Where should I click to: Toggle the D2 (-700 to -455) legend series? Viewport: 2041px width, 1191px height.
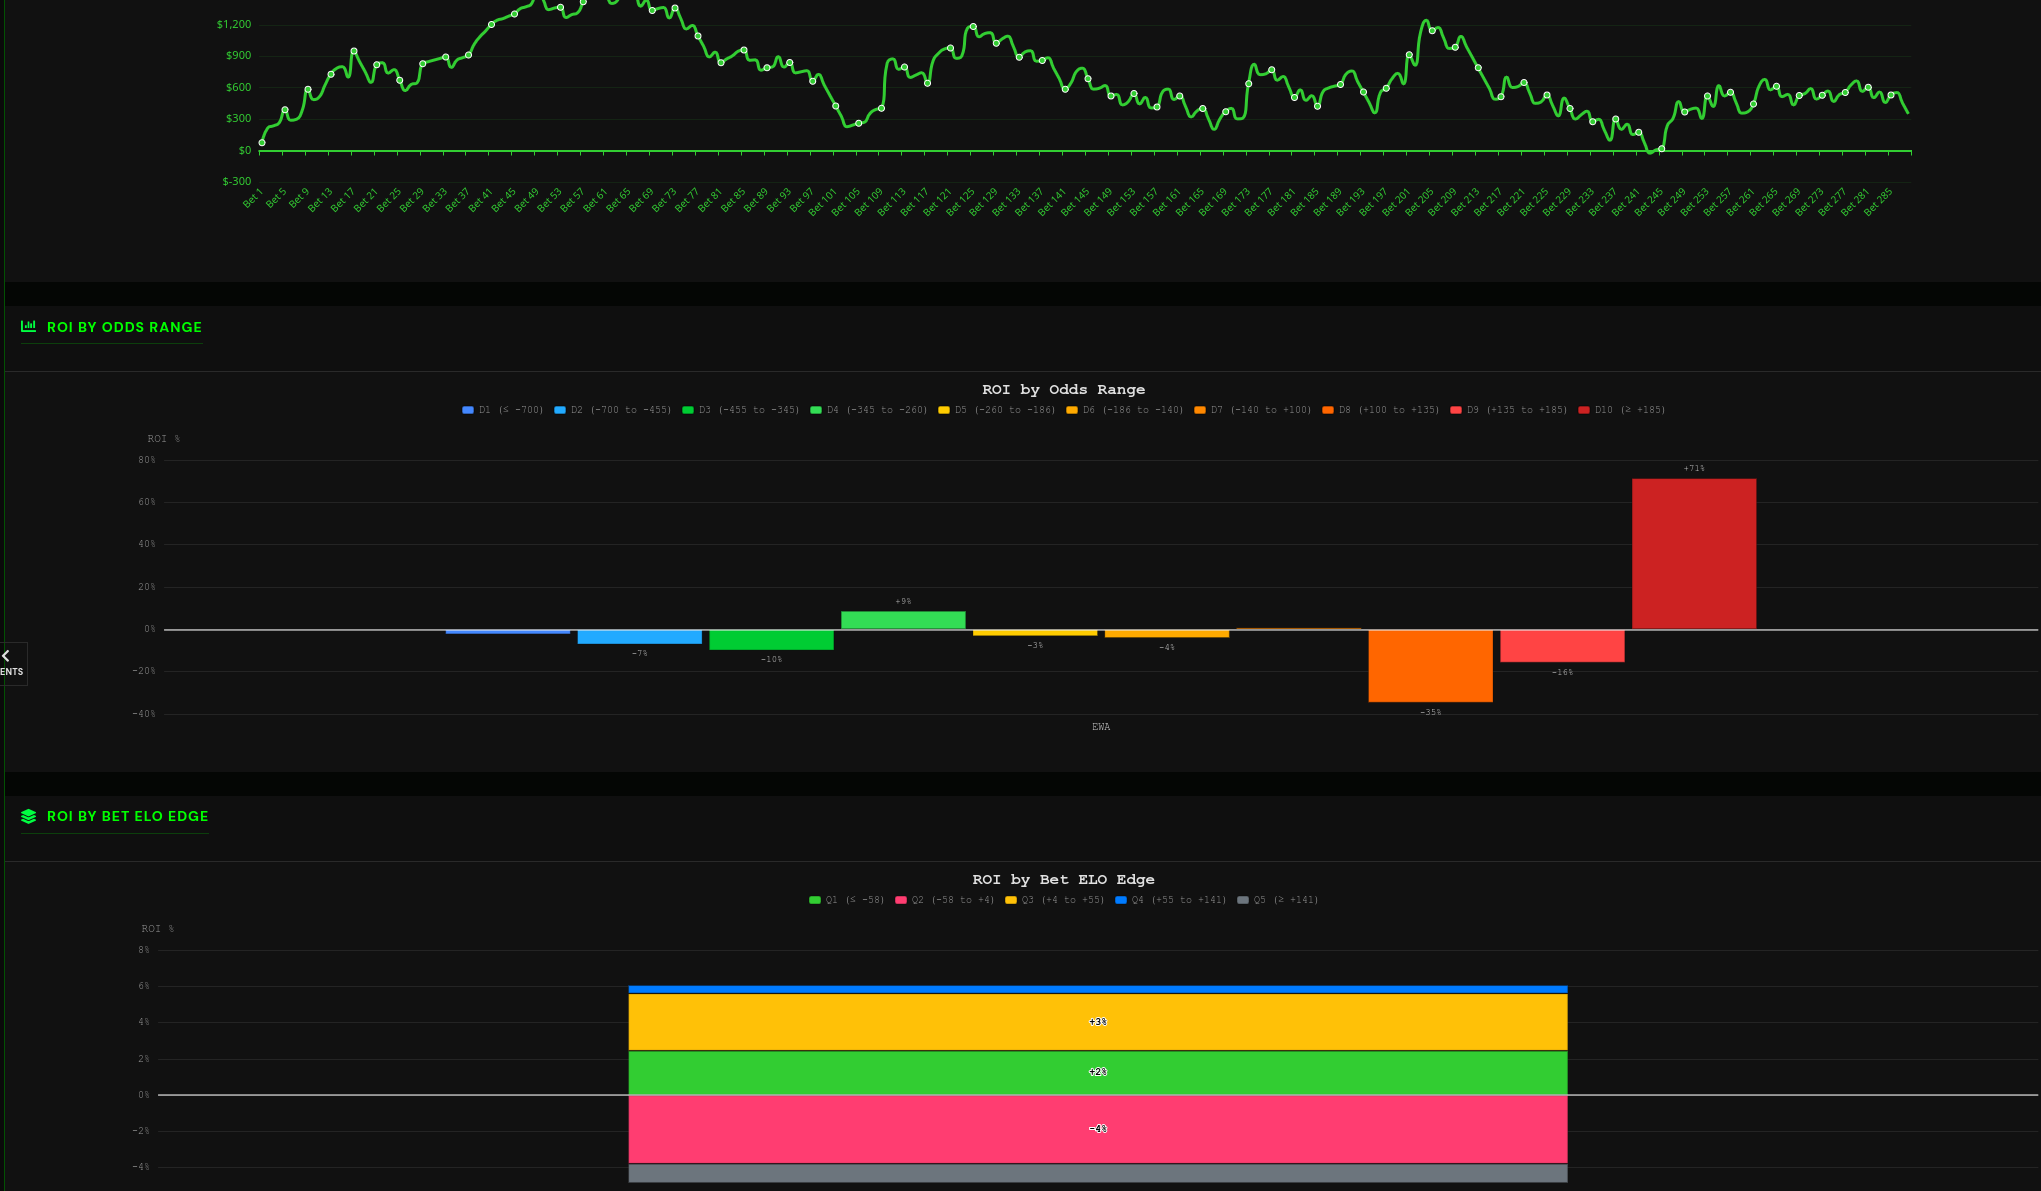[612, 410]
